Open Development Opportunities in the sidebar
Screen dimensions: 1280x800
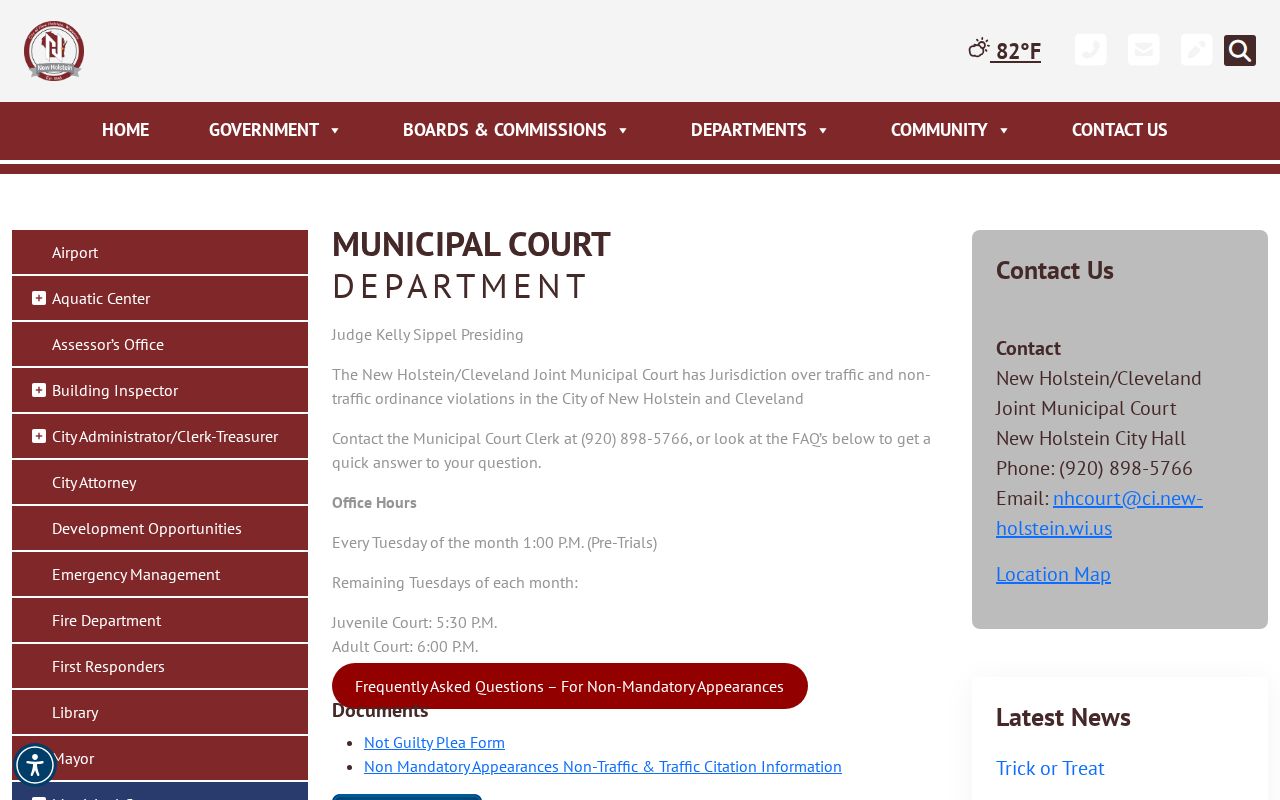pos(160,528)
